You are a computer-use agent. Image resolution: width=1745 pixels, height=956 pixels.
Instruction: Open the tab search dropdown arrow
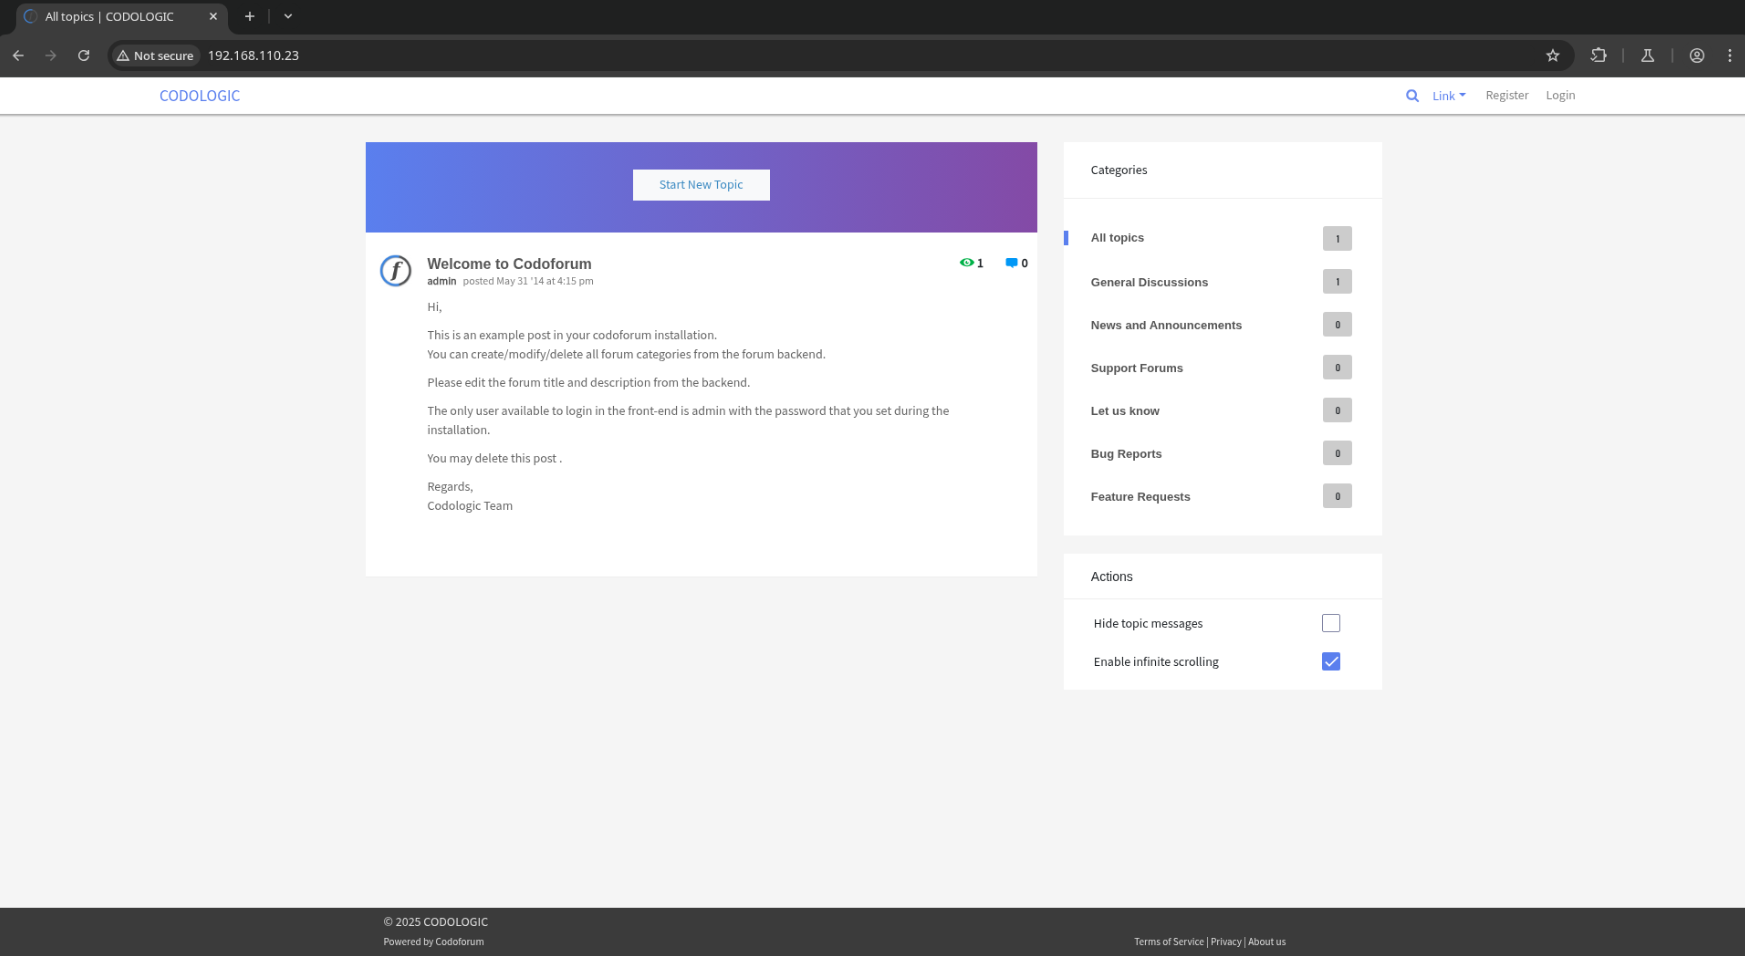tap(288, 16)
